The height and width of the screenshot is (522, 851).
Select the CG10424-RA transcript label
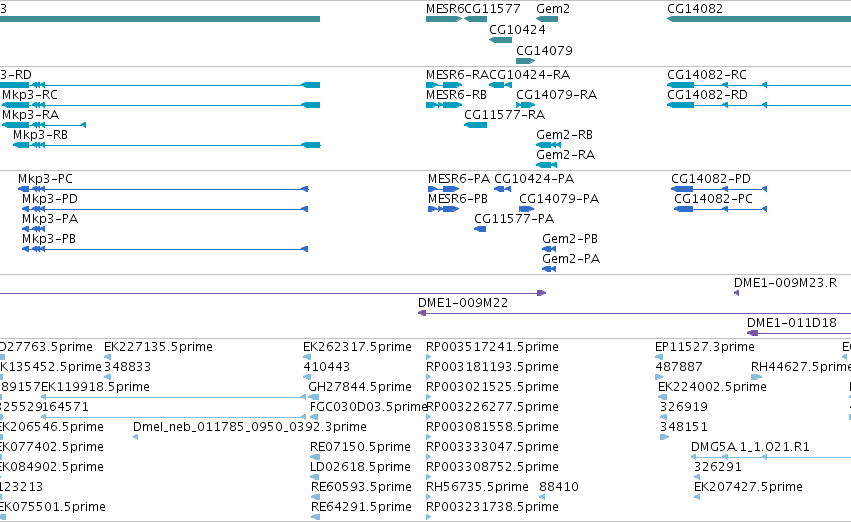point(530,74)
